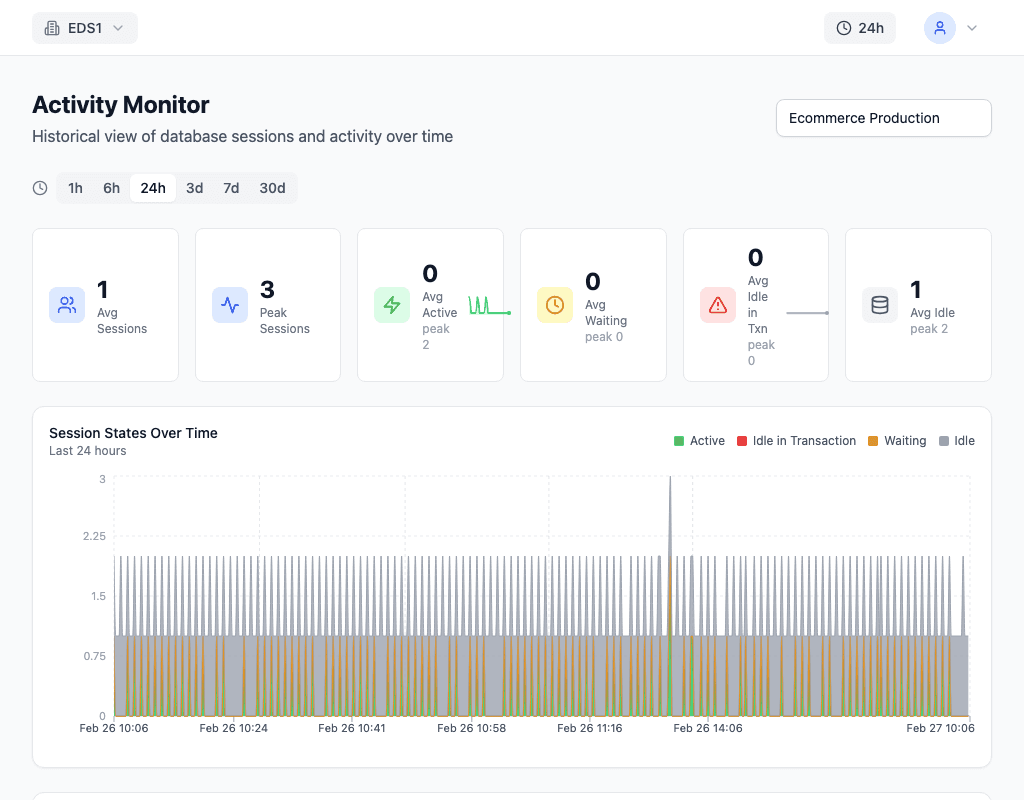Viewport: 1024px width, 800px height.
Task: Toggle Idle in Transaction legend entry
Action: (x=796, y=441)
